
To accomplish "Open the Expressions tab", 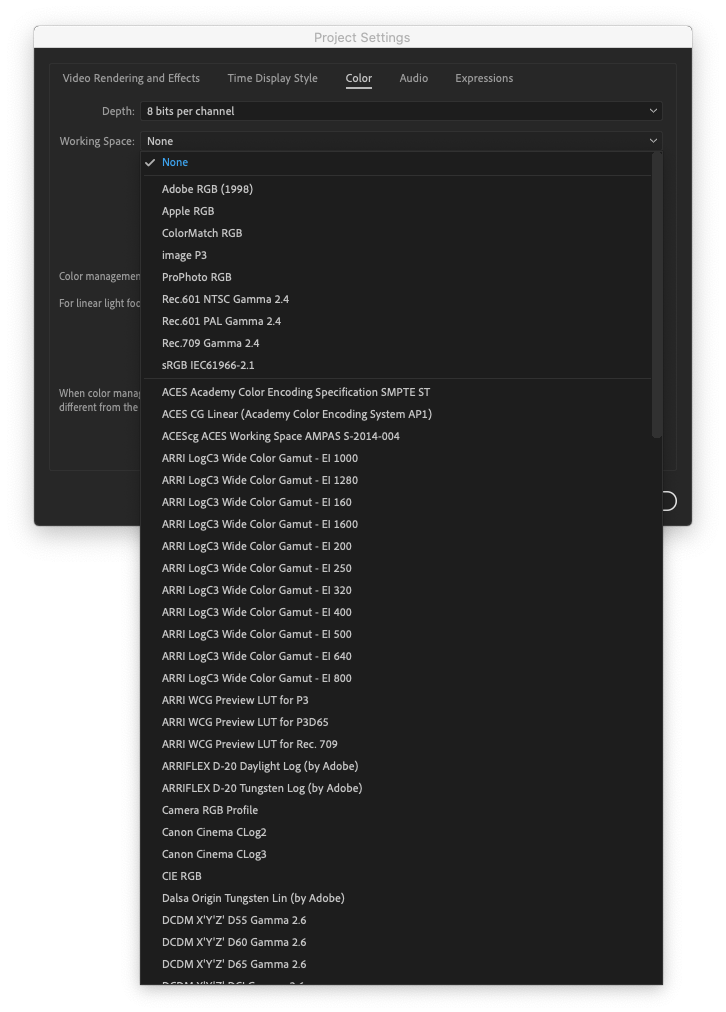I will (x=484, y=78).
